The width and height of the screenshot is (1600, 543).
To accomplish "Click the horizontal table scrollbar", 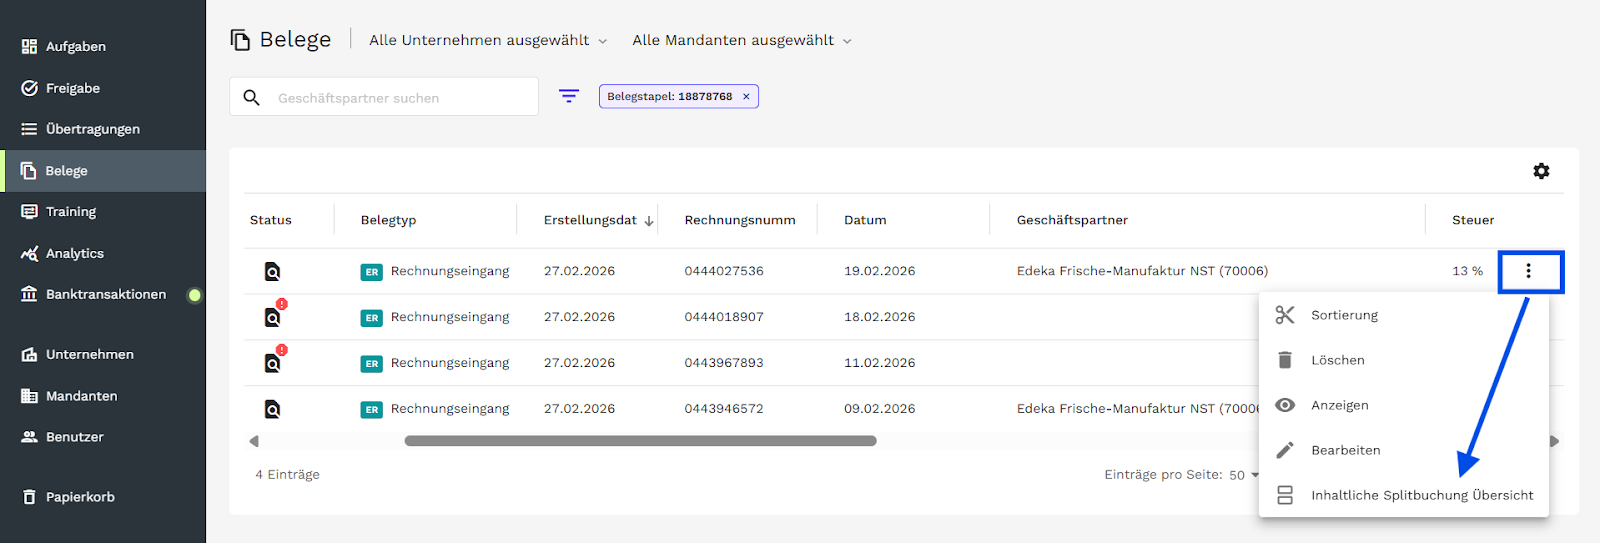I will [640, 441].
